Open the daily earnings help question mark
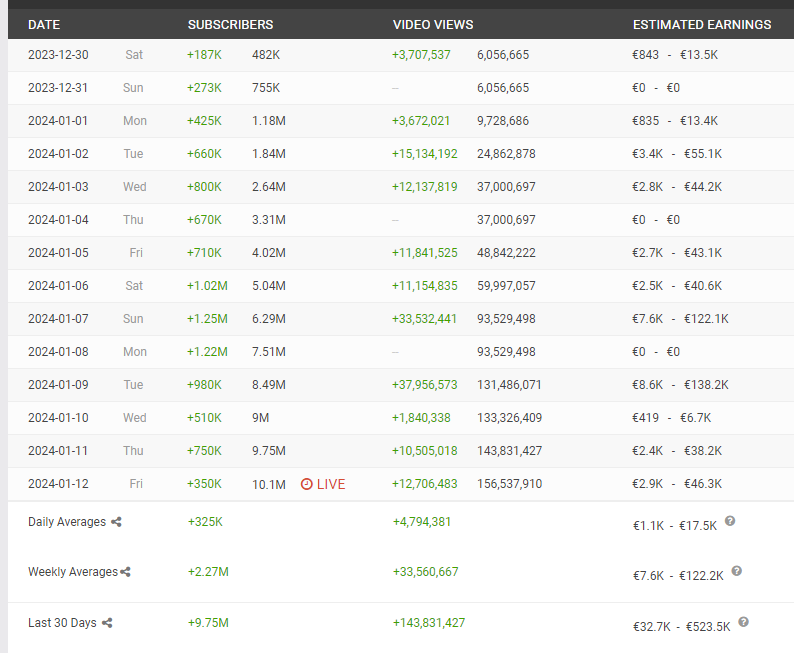Screen dimensions: 794x653 click(x=730, y=520)
